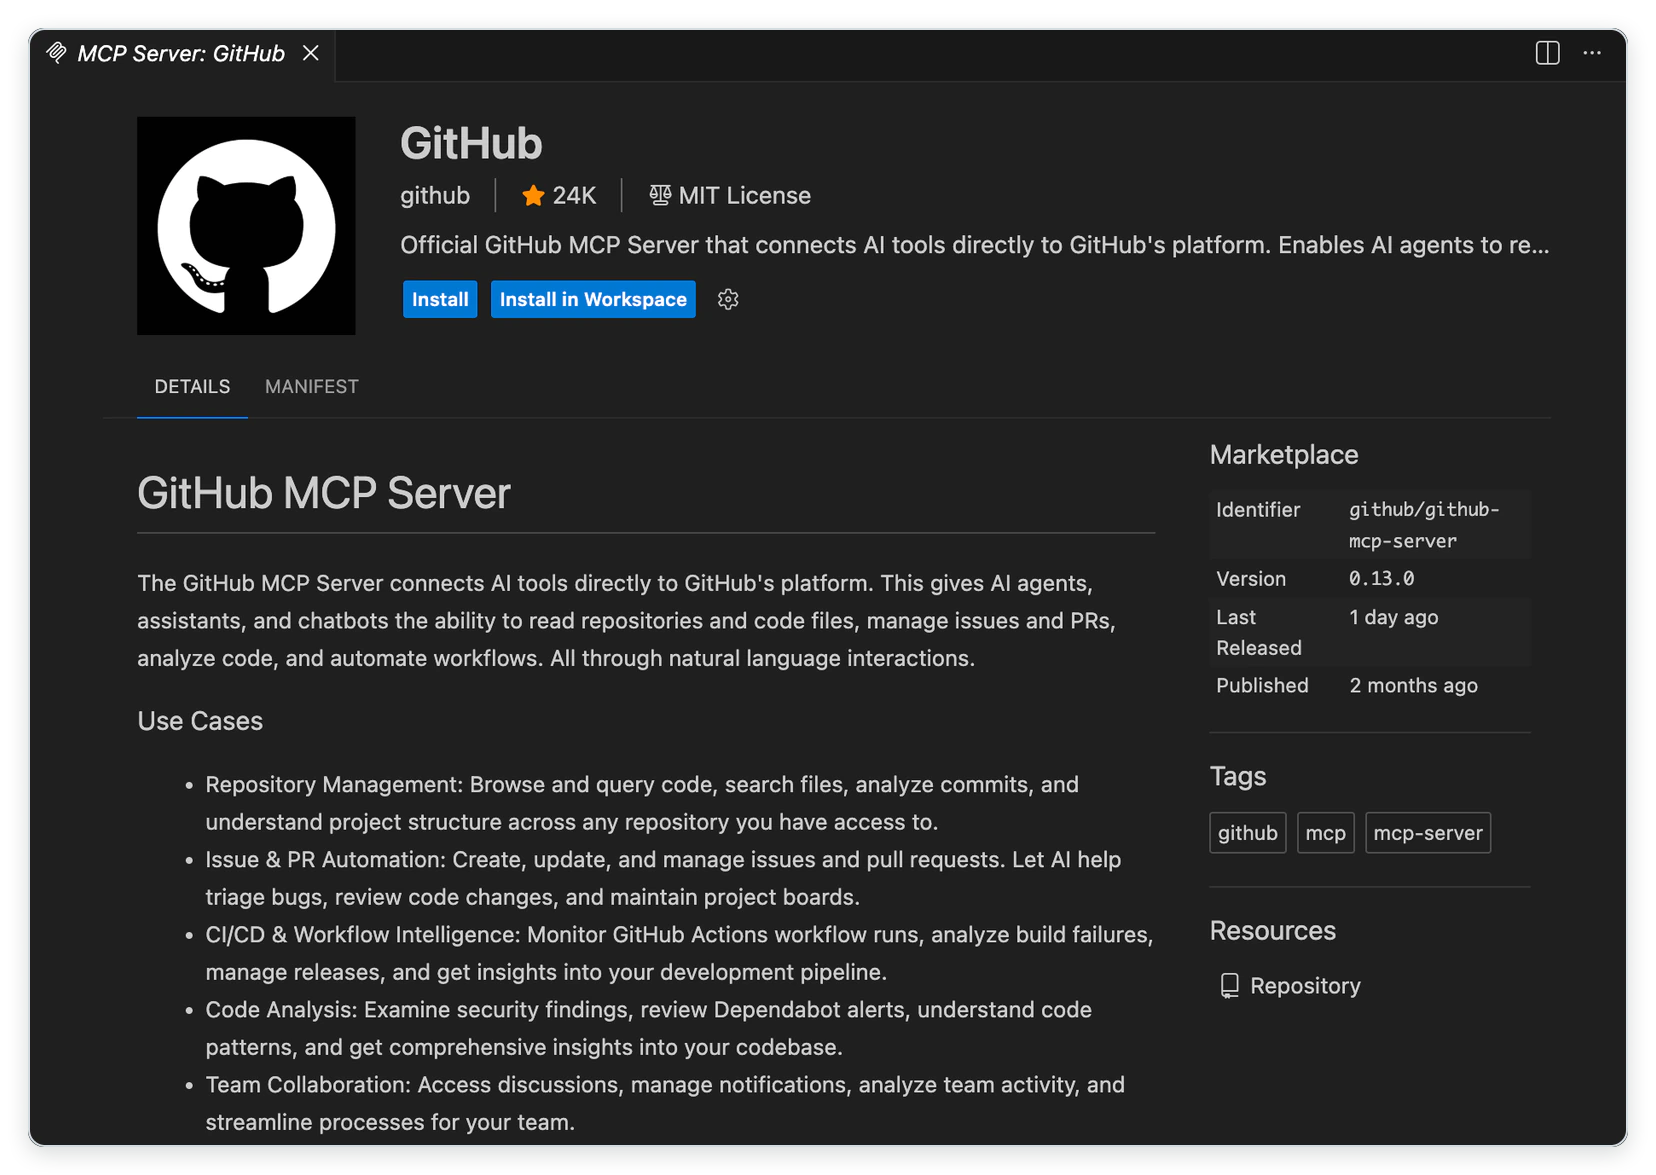The image size is (1656, 1175).
Task: Click the split editor icon
Action: pos(1547,53)
